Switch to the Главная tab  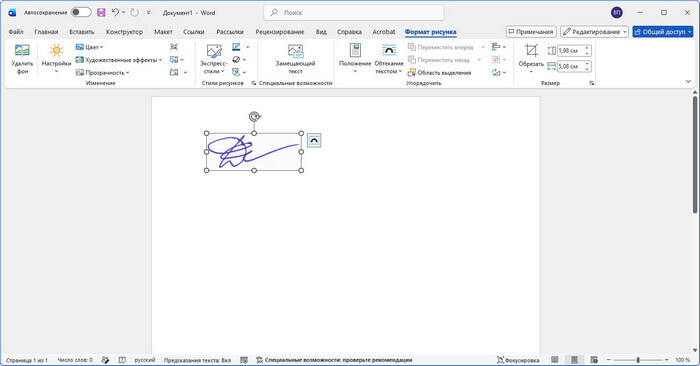click(46, 32)
